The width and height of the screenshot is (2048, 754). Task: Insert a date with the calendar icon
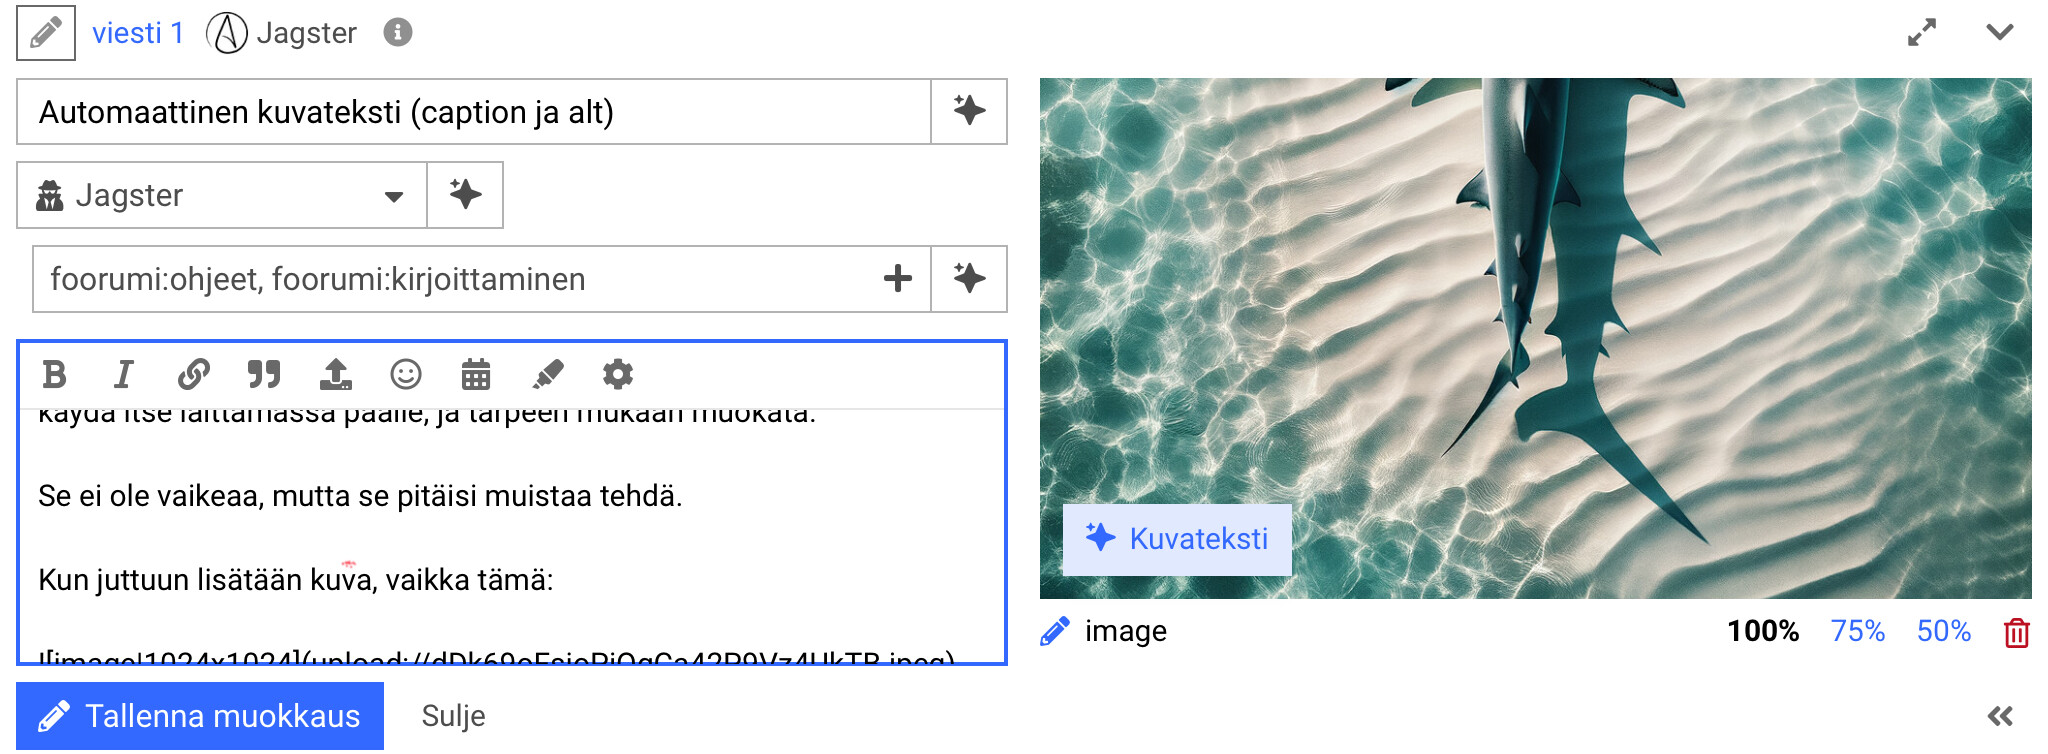coord(476,375)
